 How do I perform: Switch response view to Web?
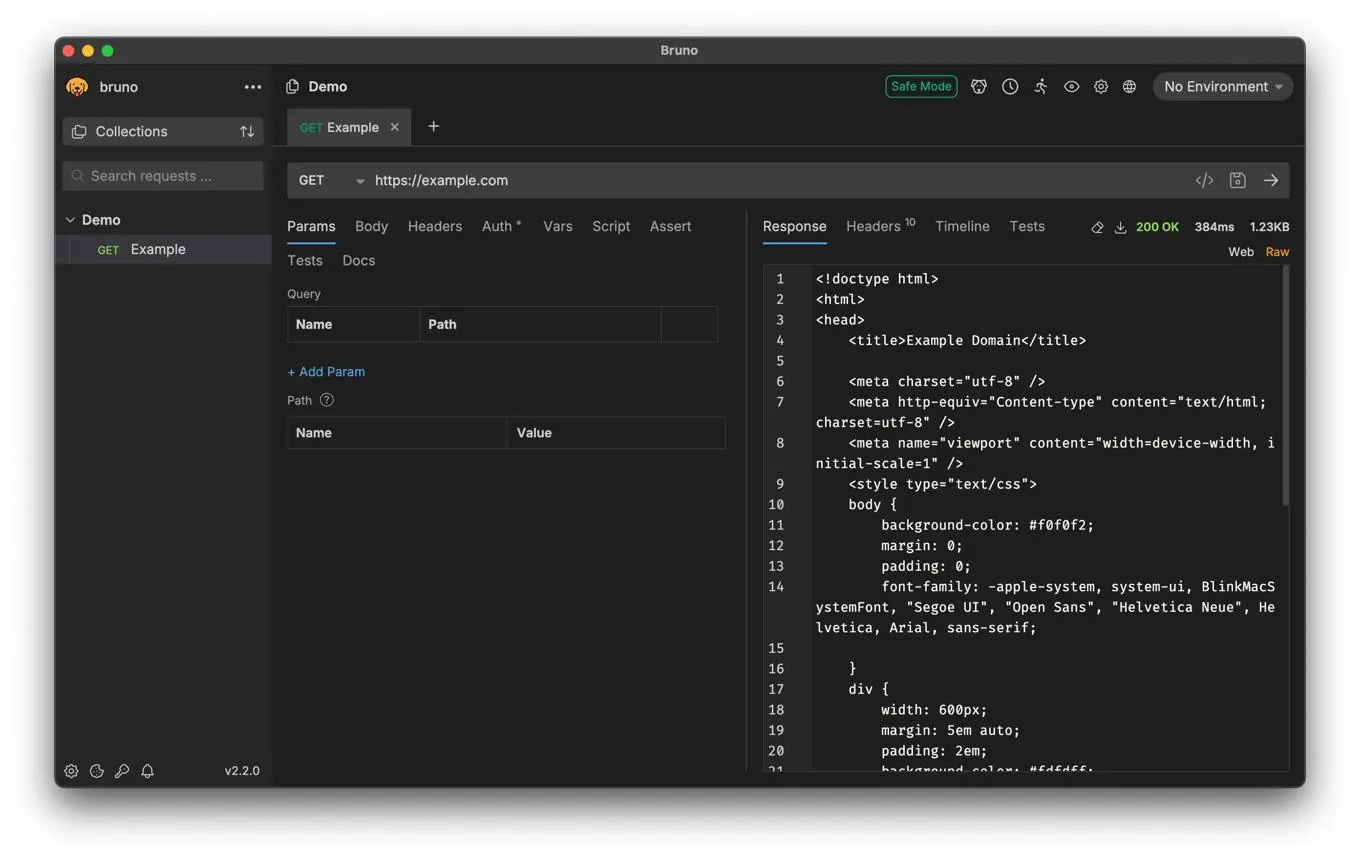coord(1241,252)
